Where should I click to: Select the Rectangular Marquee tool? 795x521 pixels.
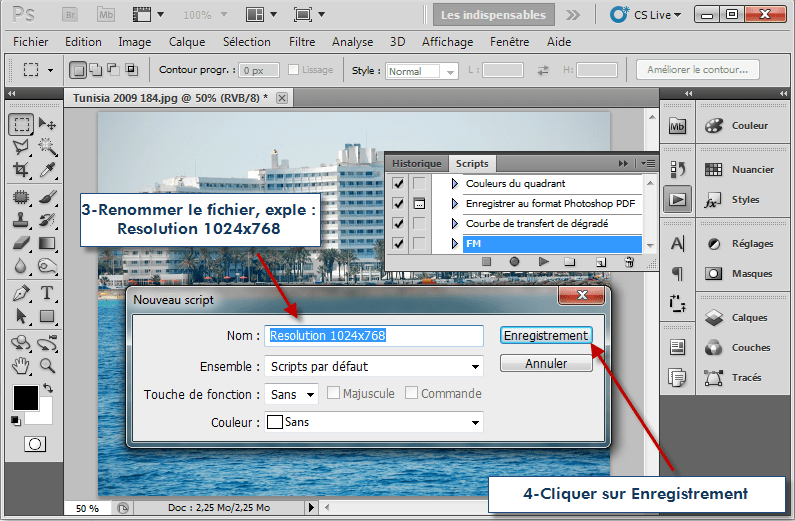pos(21,124)
